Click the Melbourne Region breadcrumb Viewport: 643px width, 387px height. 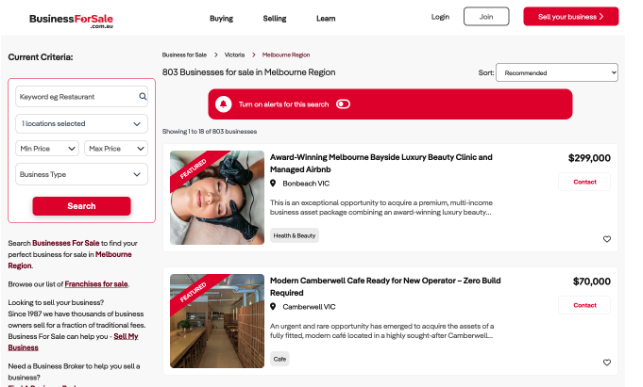coord(286,55)
